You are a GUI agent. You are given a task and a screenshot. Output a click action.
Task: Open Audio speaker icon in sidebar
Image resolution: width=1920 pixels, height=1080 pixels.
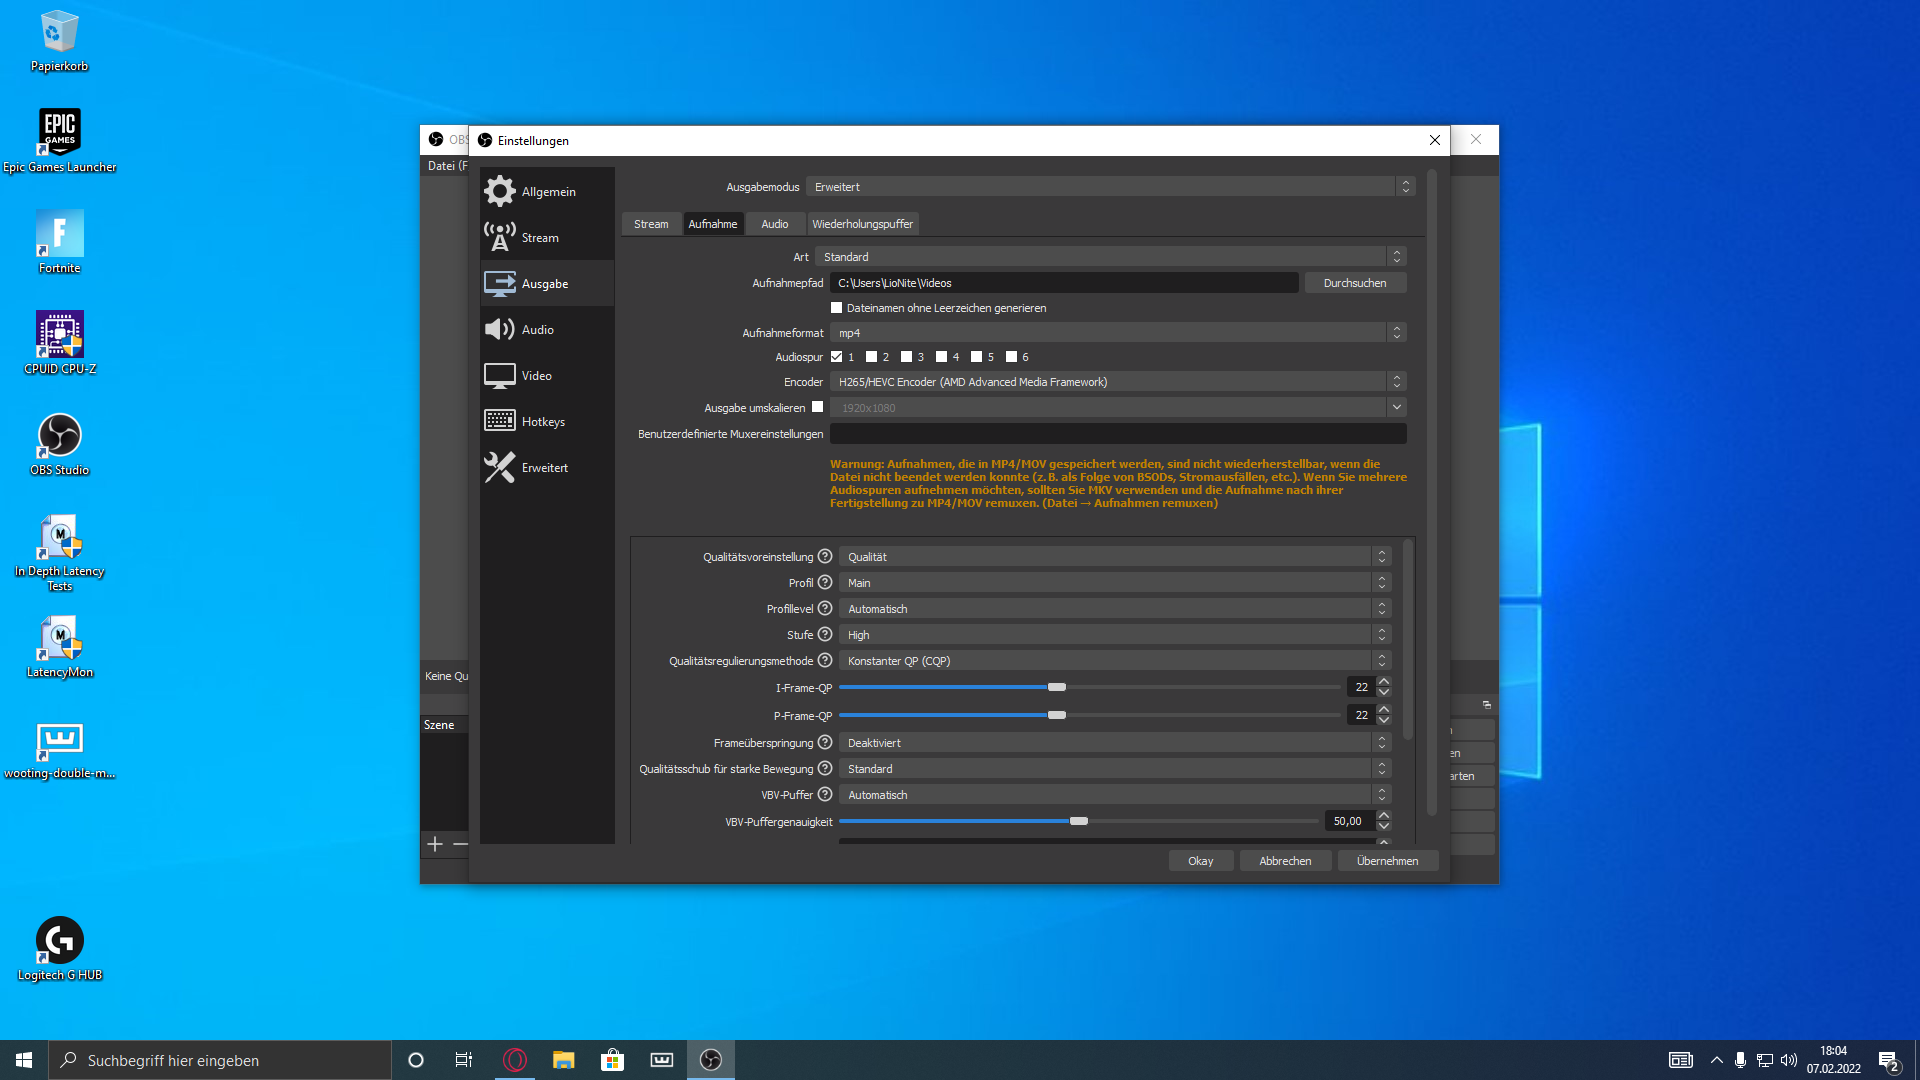[x=499, y=329]
